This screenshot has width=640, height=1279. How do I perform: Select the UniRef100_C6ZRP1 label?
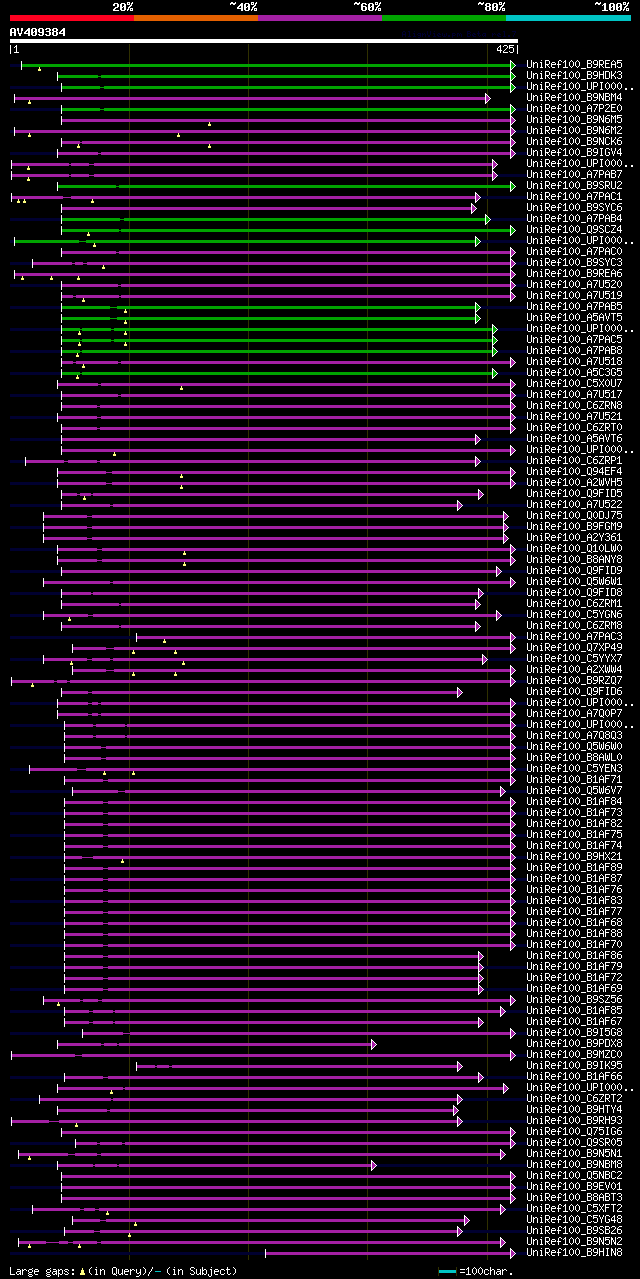click(x=574, y=460)
